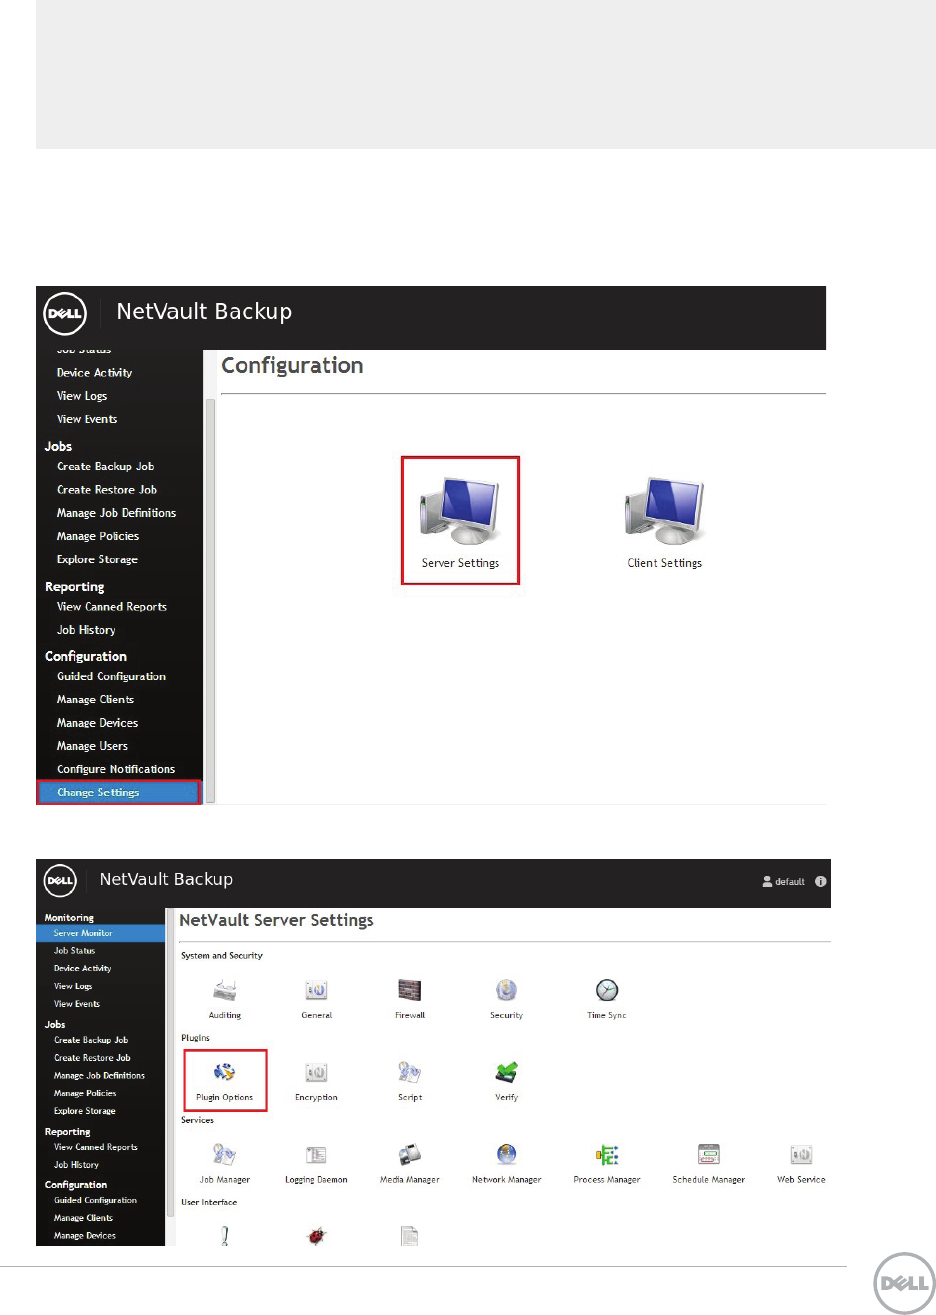Click the Configuration window sidebar scrollbar

pos(210,600)
